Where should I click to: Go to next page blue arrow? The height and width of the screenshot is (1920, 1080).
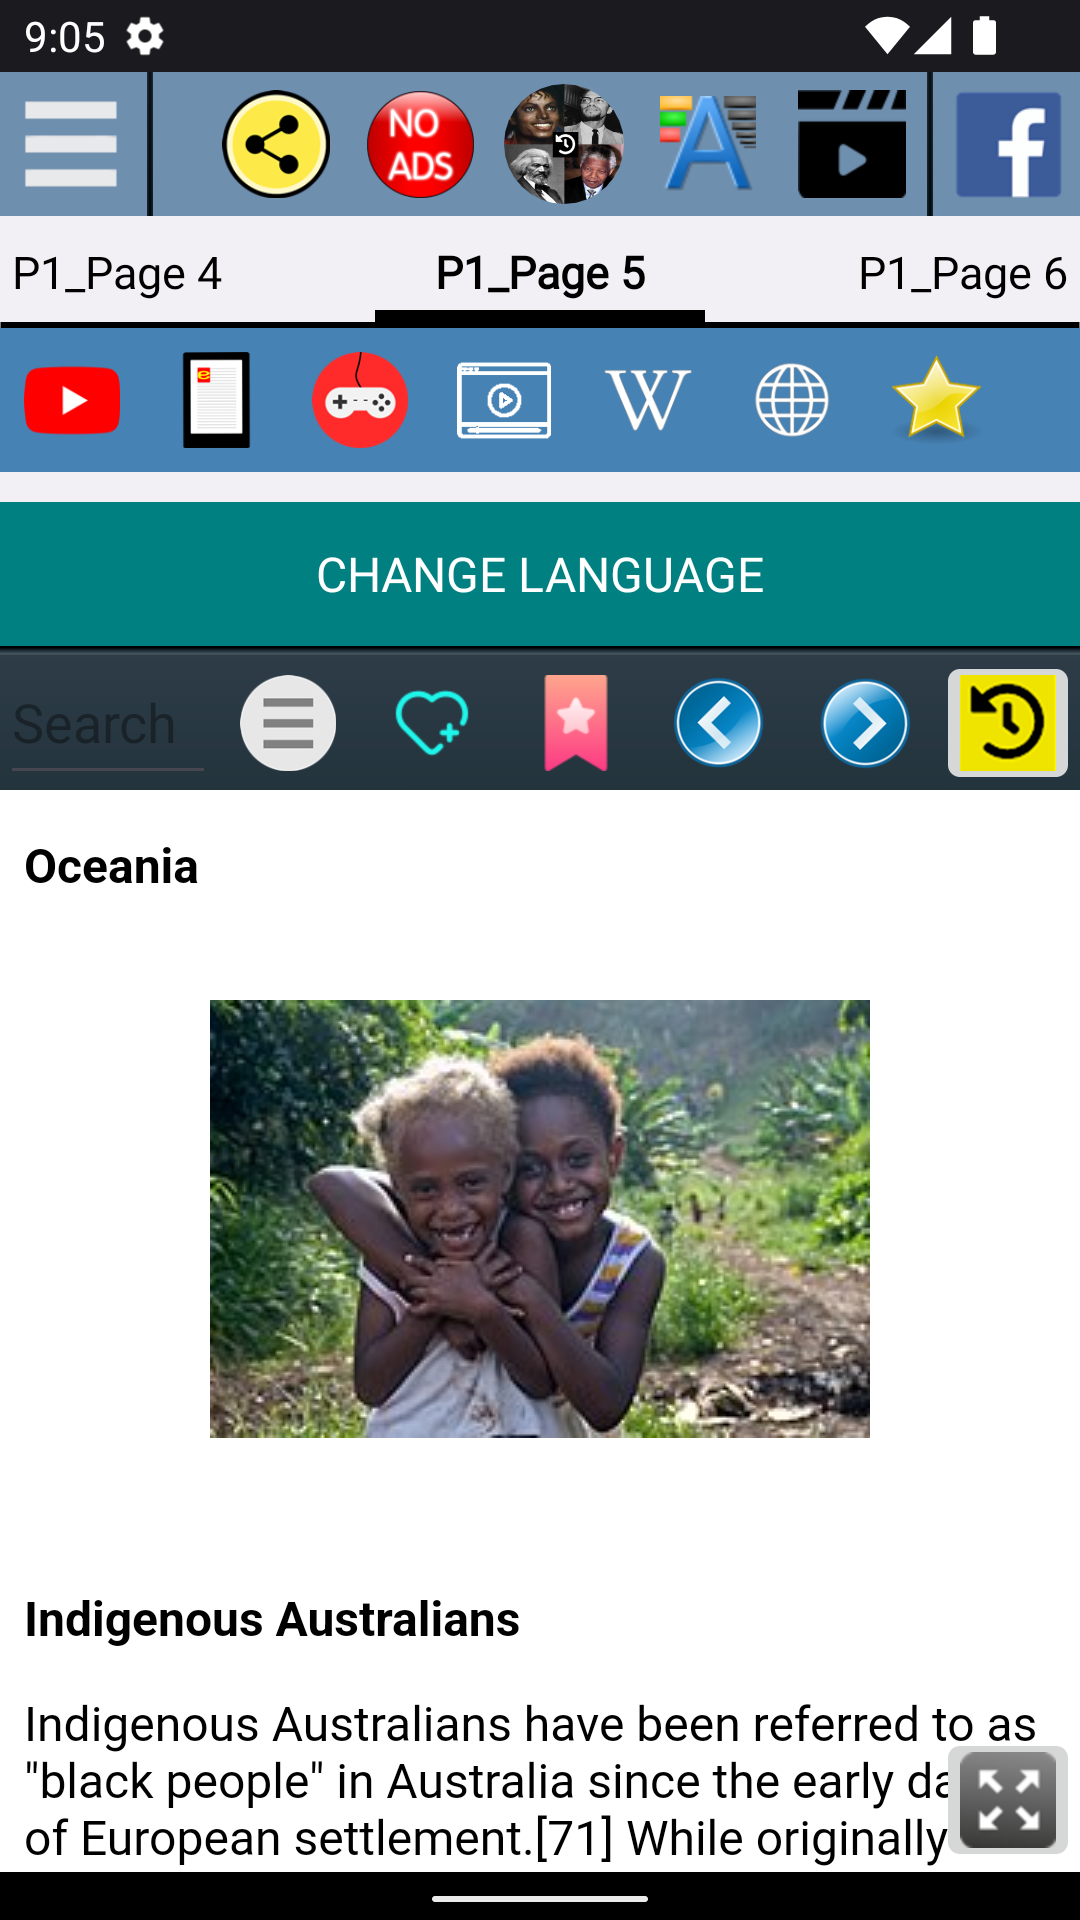(x=865, y=723)
